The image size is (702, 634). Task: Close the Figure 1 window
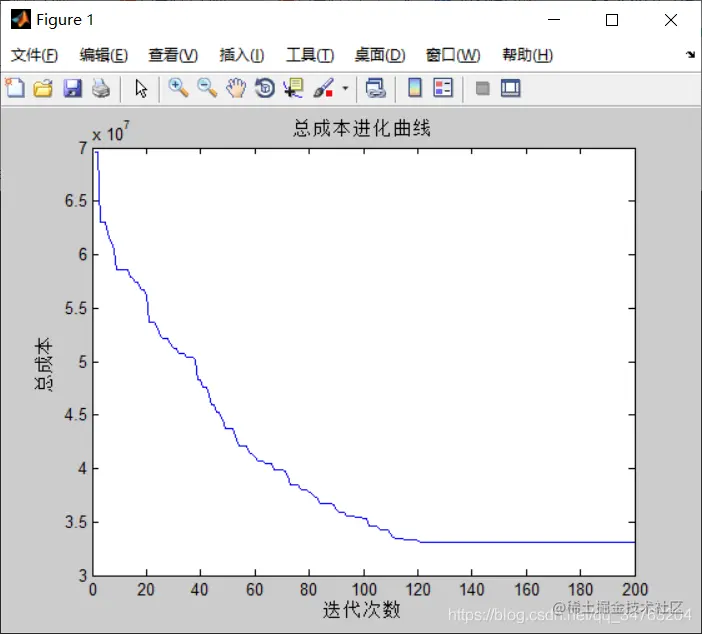[x=671, y=20]
